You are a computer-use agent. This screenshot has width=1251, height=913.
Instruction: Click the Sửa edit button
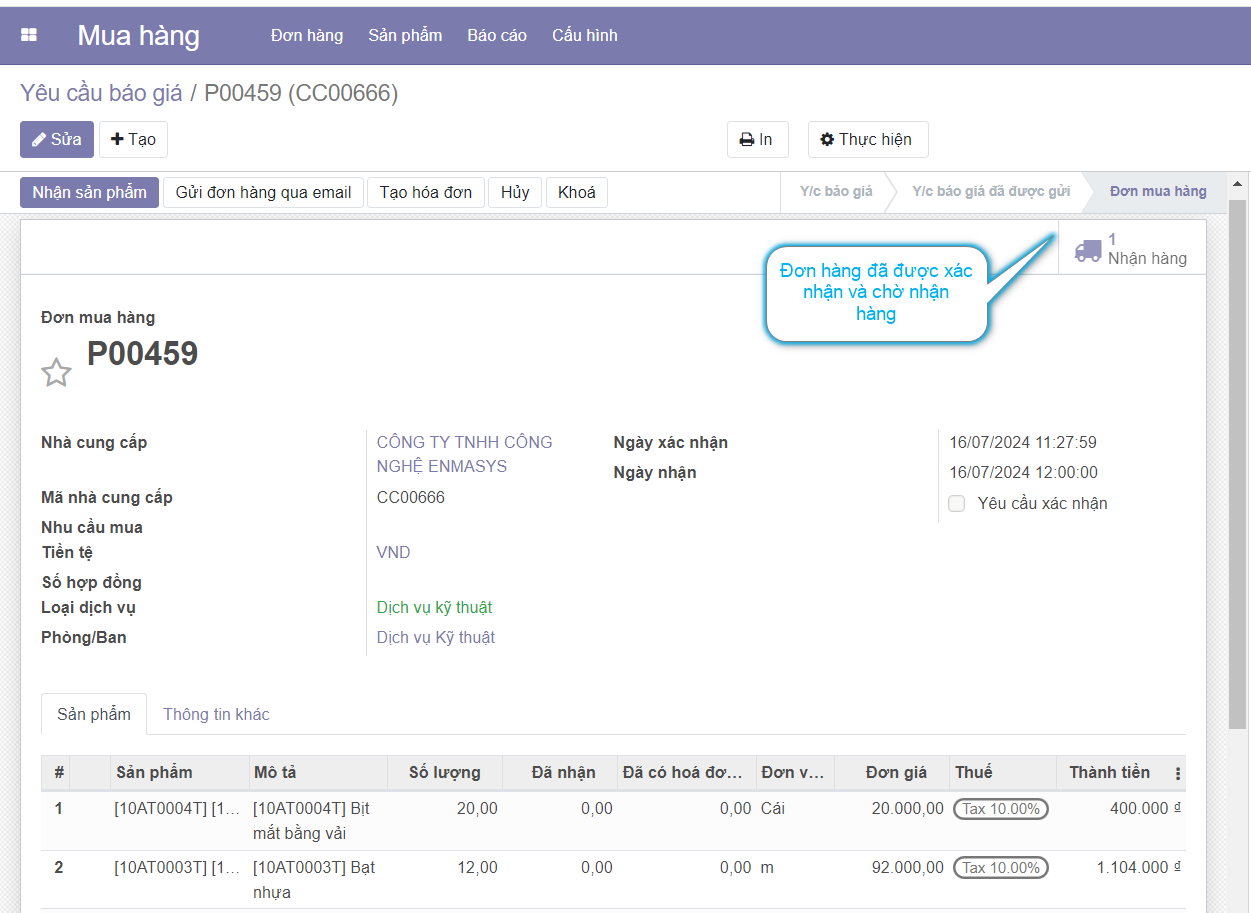point(57,140)
